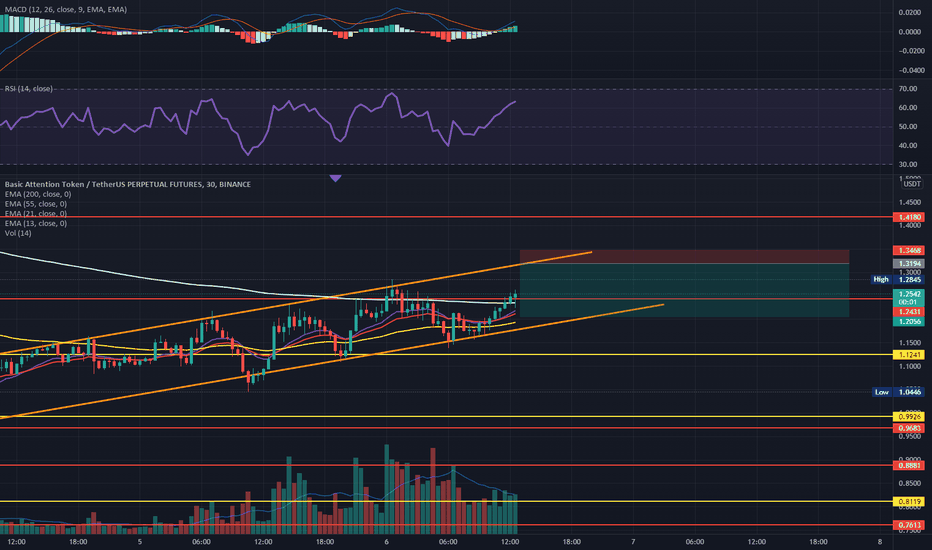Click date label 8 on the time axis

click(x=880, y=542)
